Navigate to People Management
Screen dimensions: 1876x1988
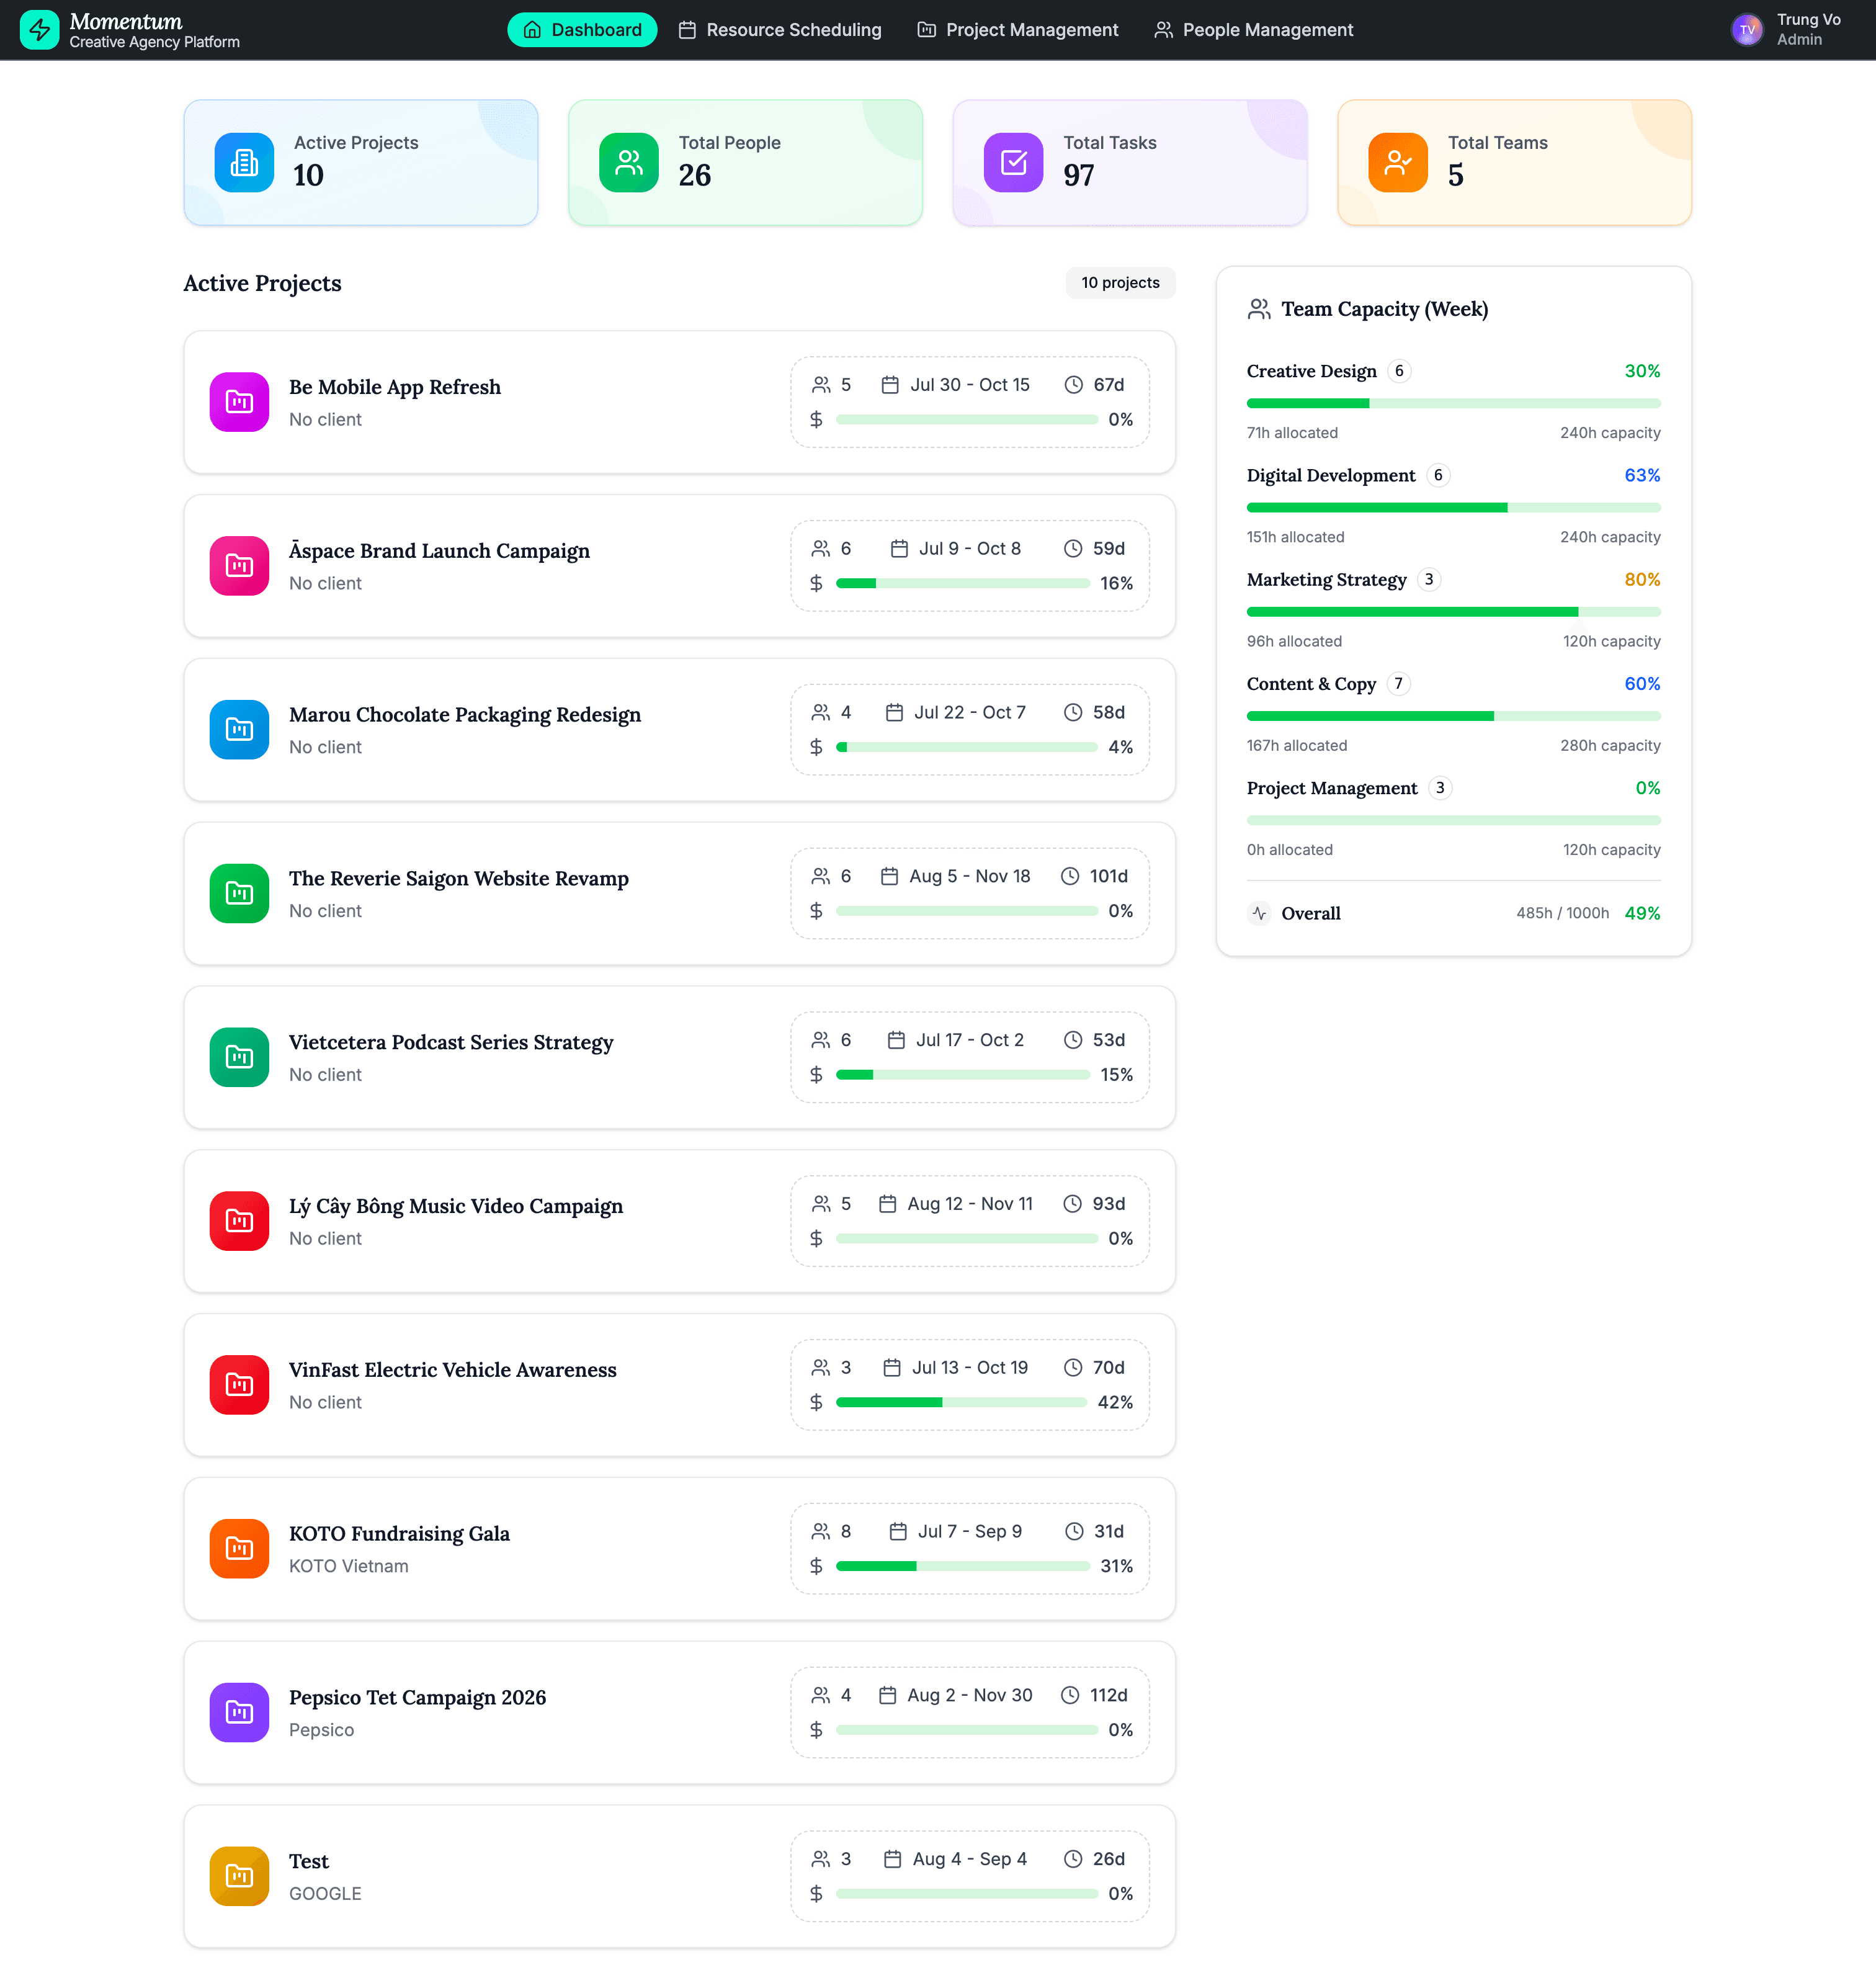(1253, 30)
